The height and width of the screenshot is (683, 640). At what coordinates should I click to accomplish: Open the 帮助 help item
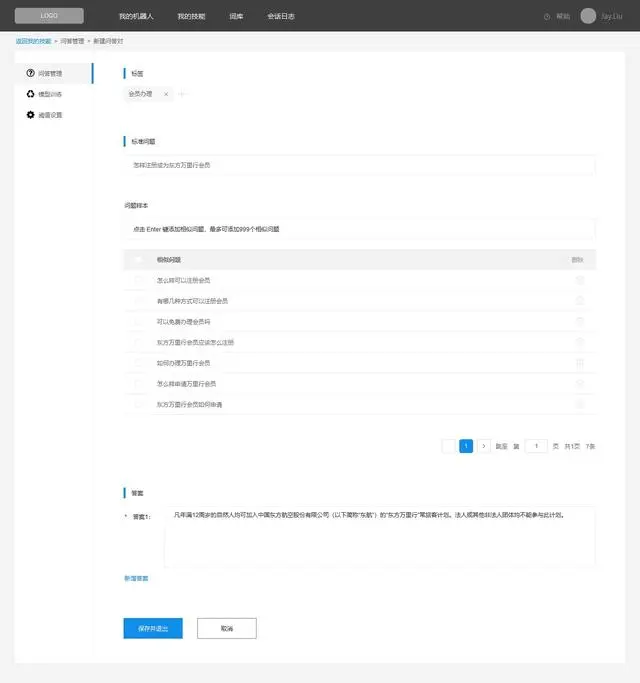click(563, 16)
